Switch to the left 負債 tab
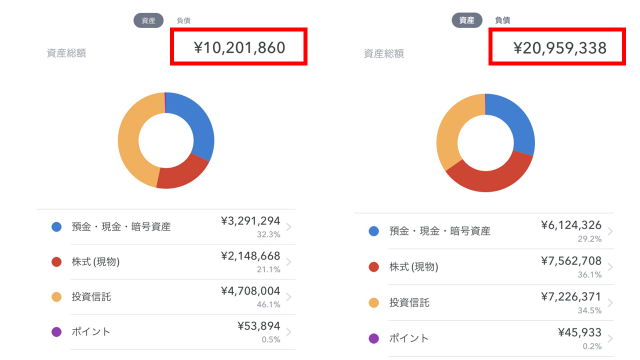This screenshot has width=640, height=360. [x=184, y=20]
